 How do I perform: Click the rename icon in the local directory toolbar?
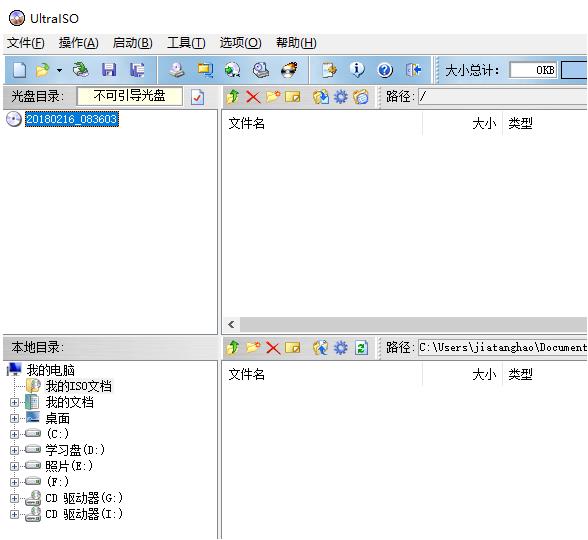pyautogui.click(x=292, y=348)
